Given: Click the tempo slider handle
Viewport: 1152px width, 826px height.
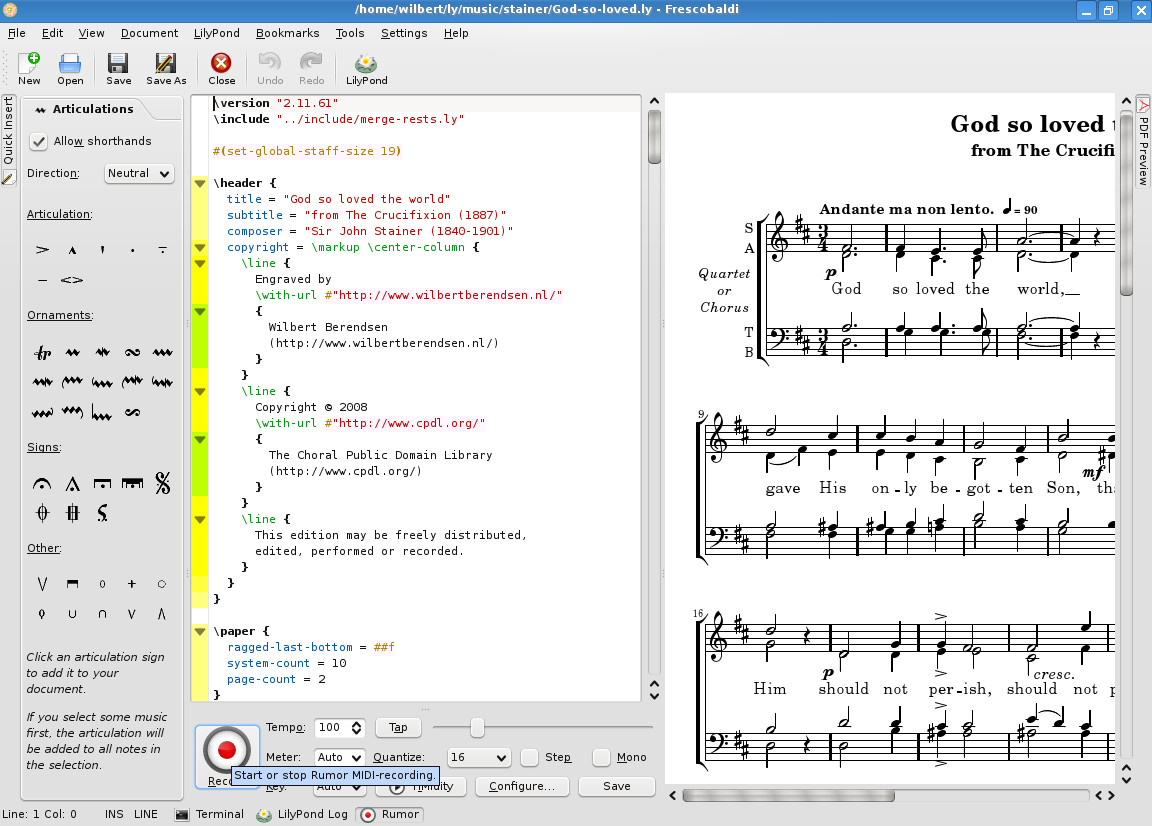Looking at the screenshot, I should pyautogui.click(x=477, y=728).
